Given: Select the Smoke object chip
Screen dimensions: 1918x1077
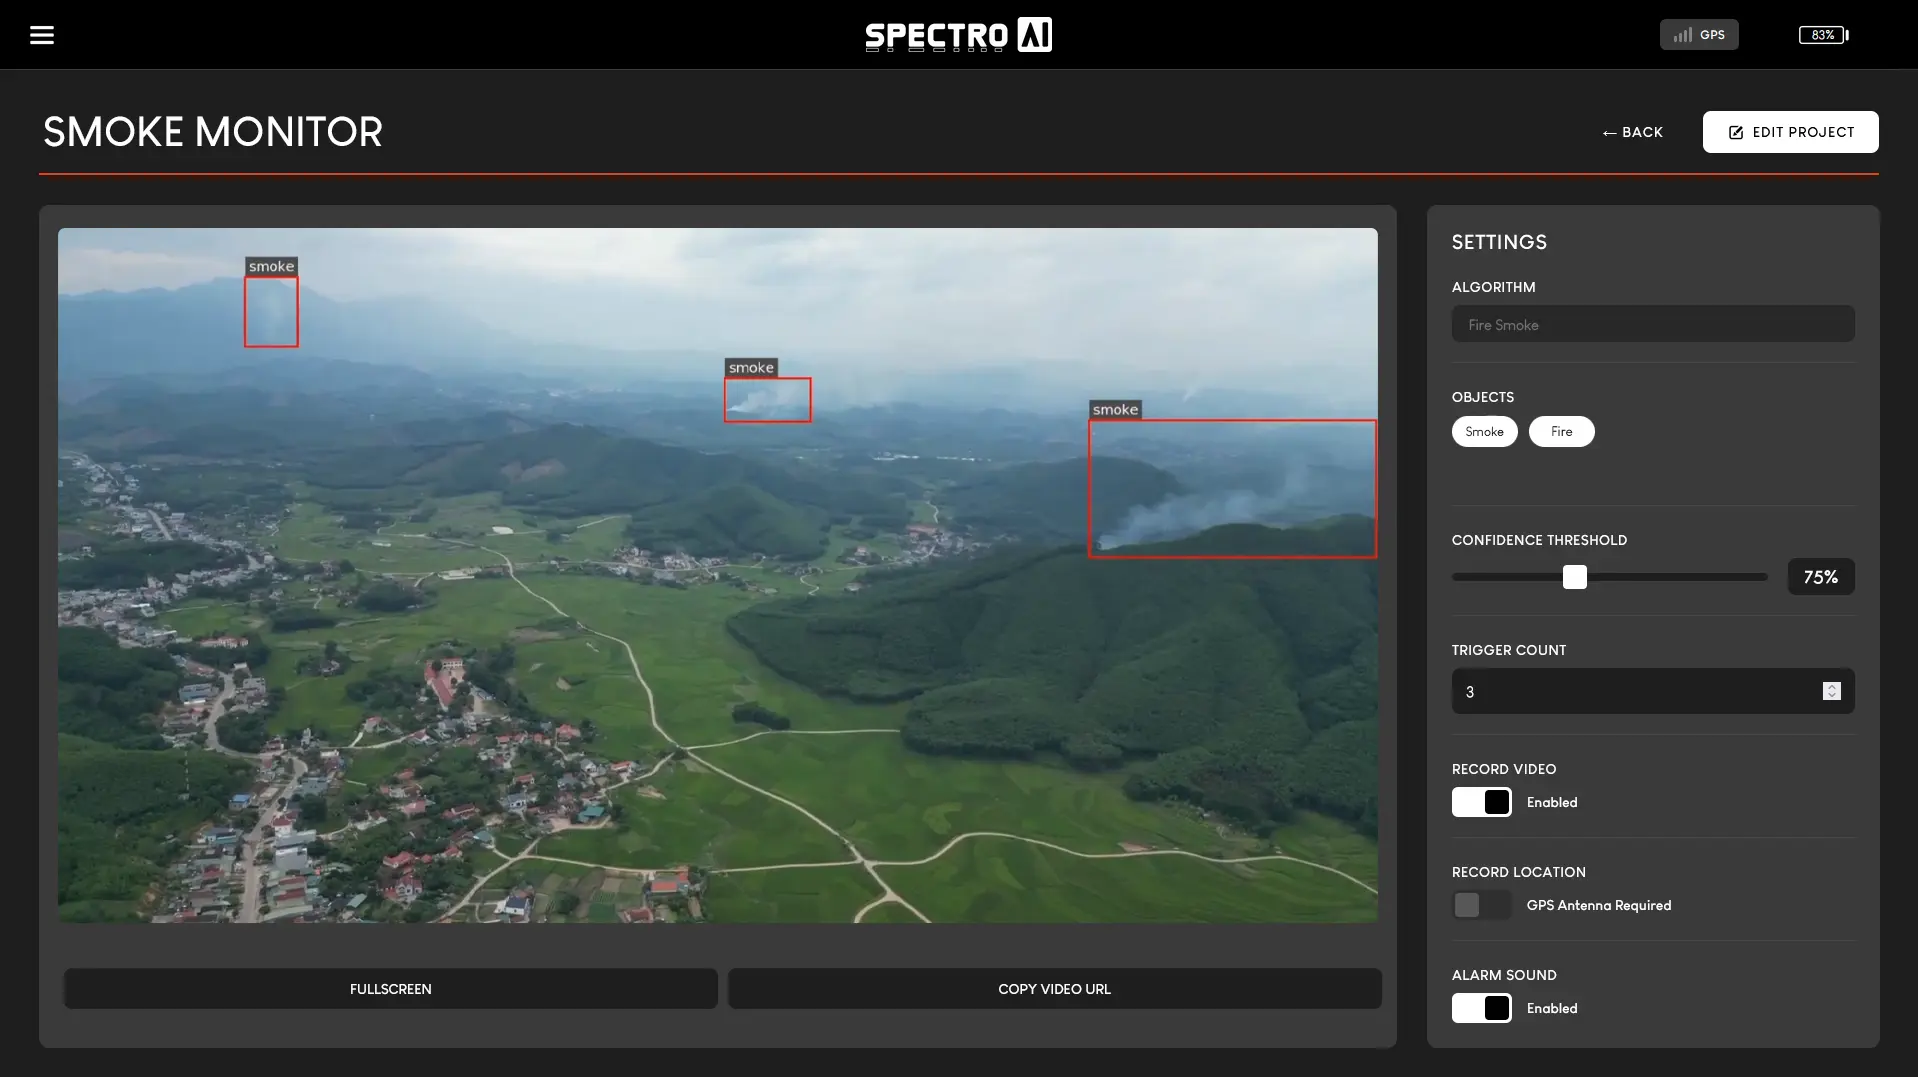Looking at the screenshot, I should (1484, 431).
